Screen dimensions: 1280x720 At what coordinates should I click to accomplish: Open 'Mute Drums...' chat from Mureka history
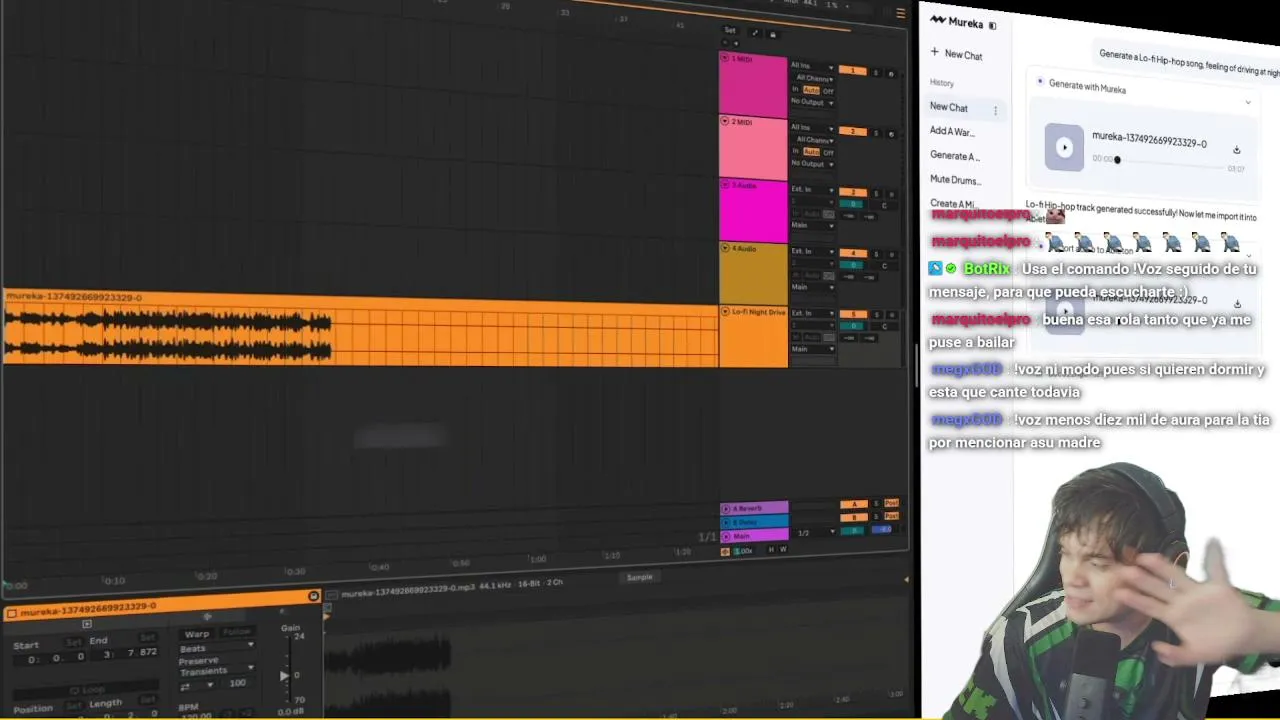pyautogui.click(x=956, y=180)
